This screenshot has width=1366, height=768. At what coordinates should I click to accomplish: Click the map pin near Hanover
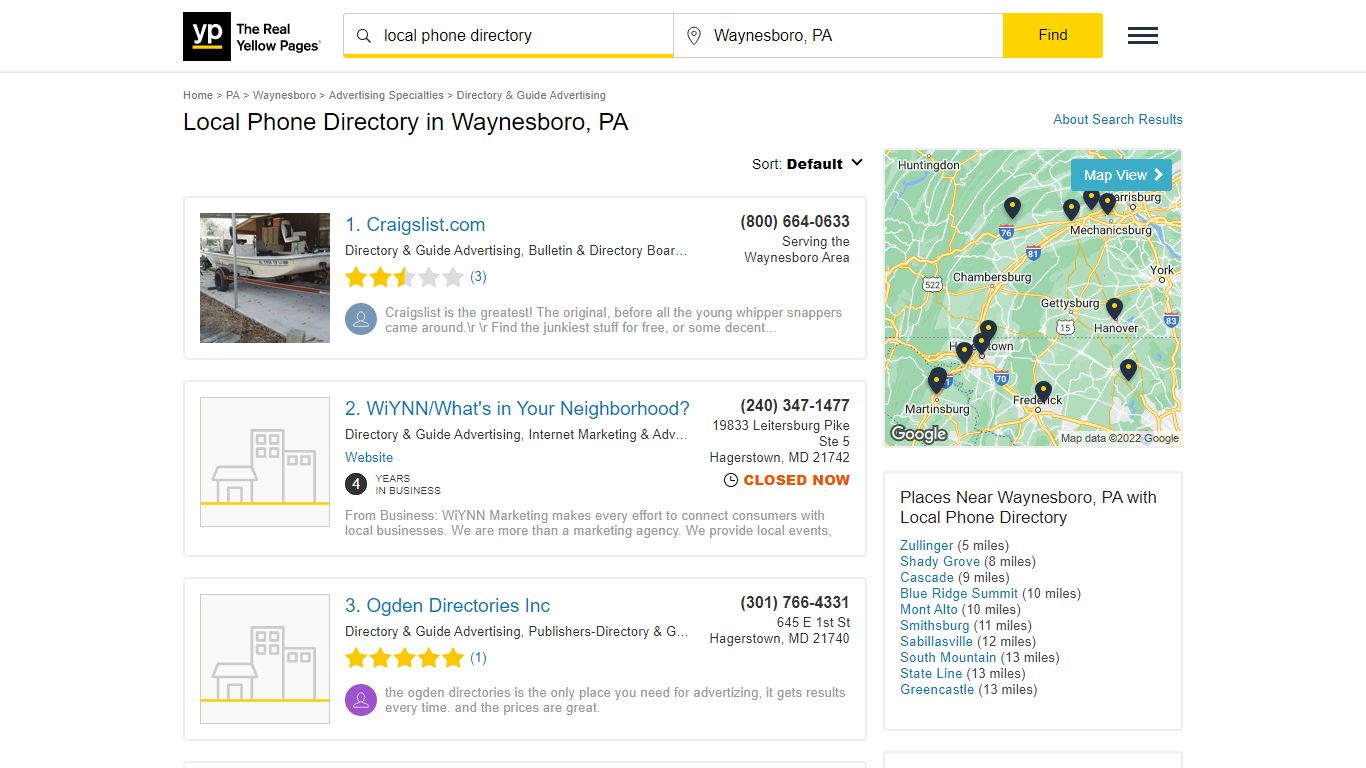(1114, 308)
